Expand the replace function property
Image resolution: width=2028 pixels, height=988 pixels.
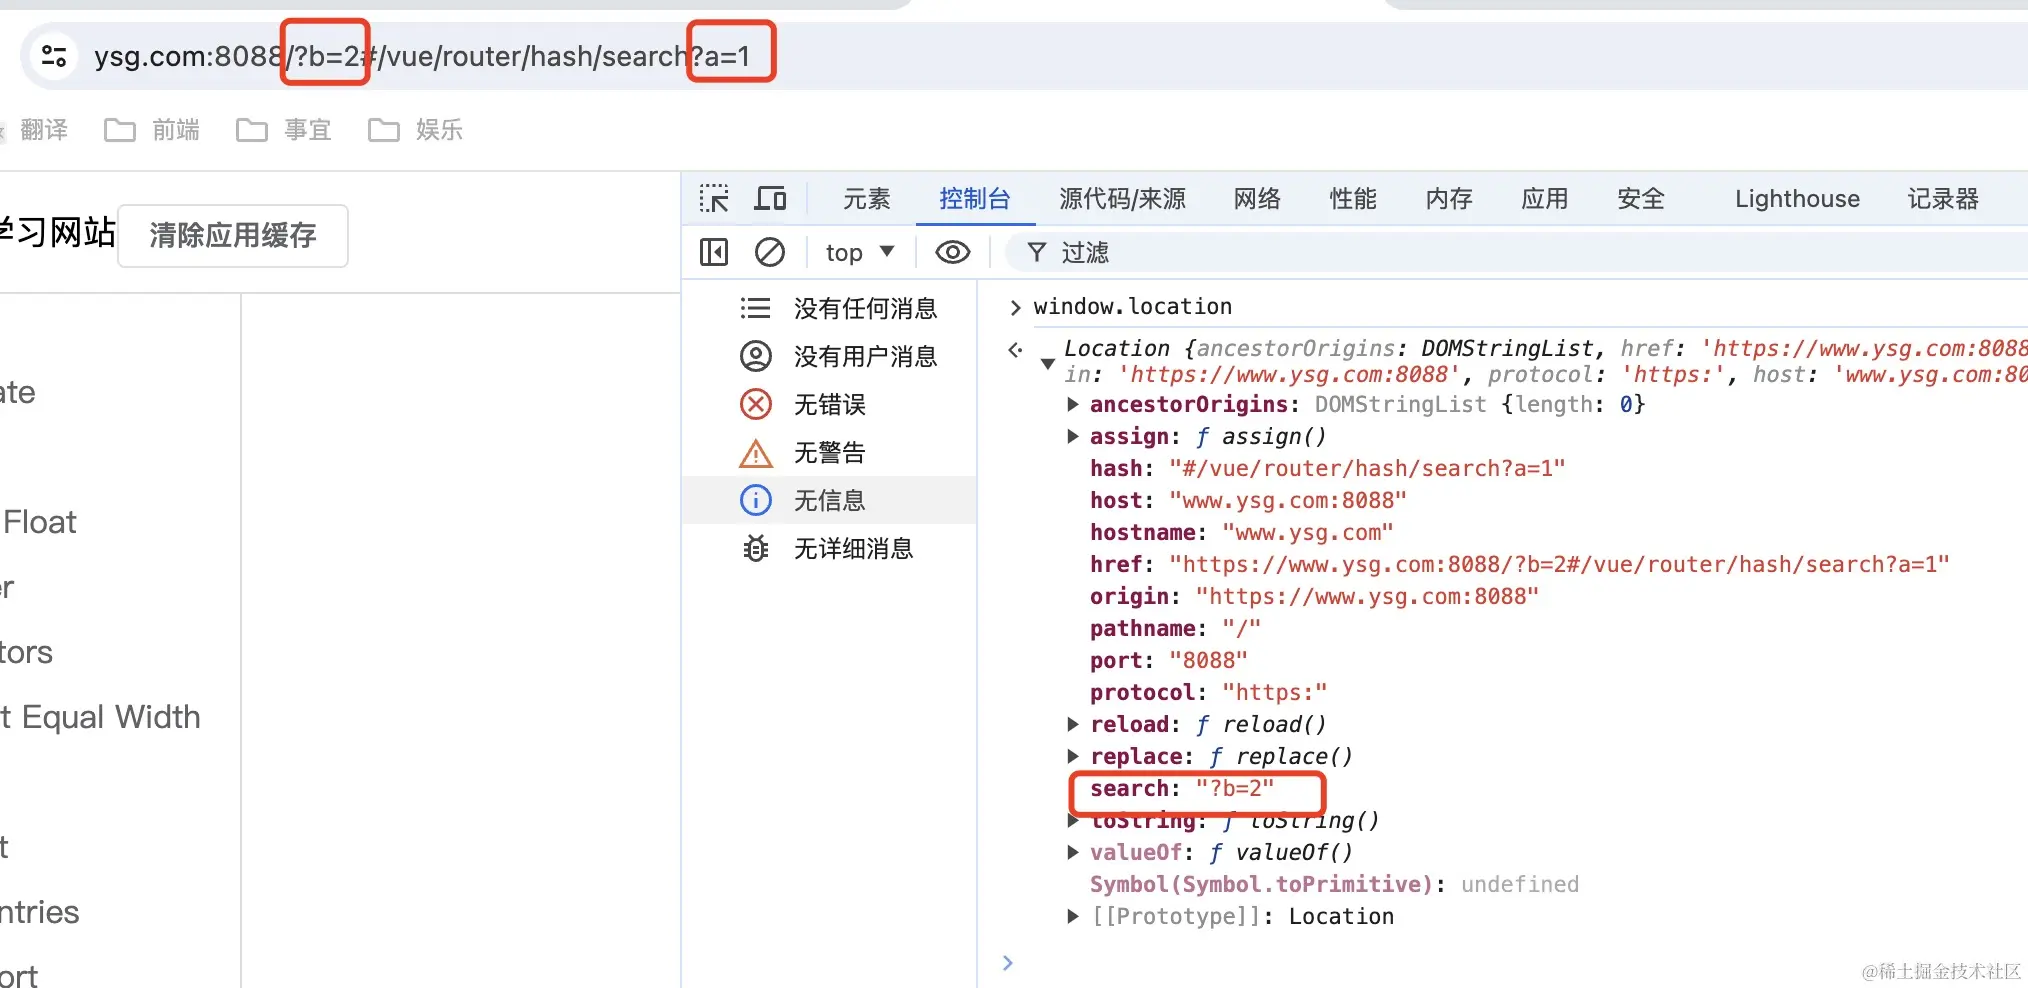pyautogui.click(x=1073, y=756)
